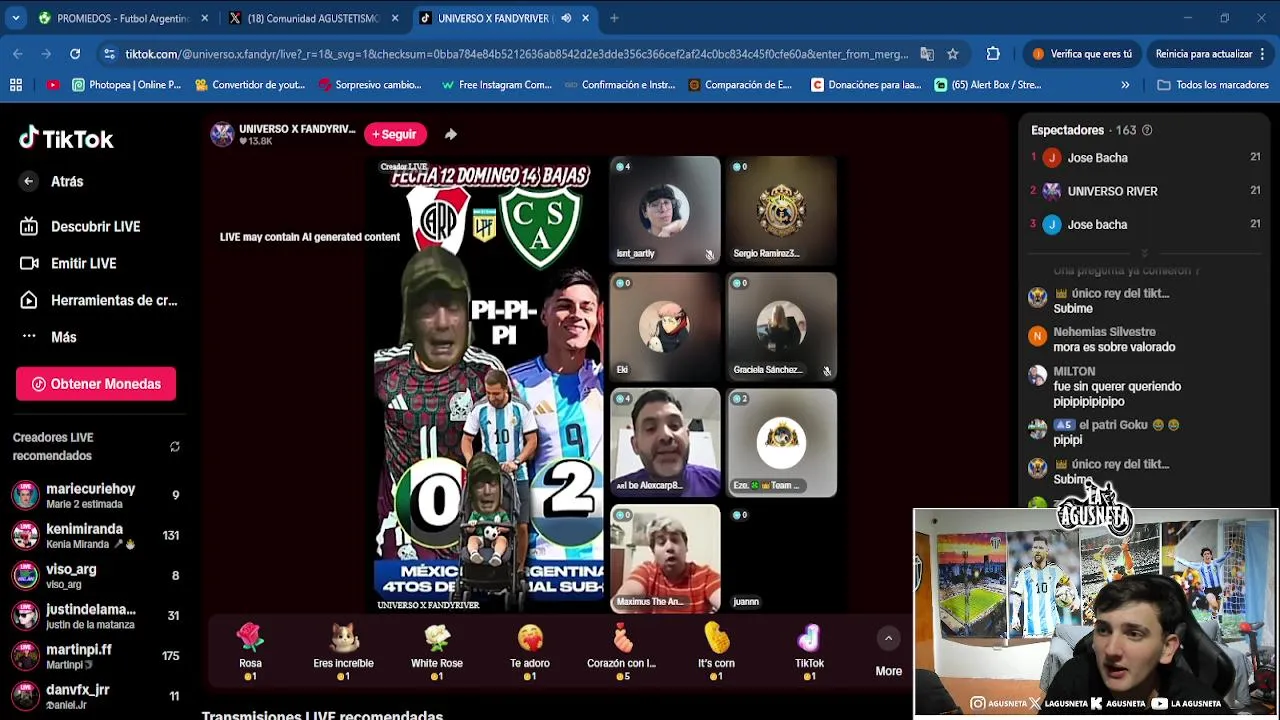Click the address bar URL

tap(517, 54)
